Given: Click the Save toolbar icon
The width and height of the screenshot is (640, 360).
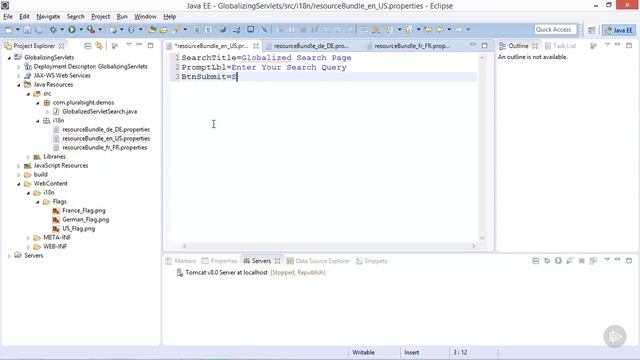Looking at the screenshot, I should coord(27,29).
